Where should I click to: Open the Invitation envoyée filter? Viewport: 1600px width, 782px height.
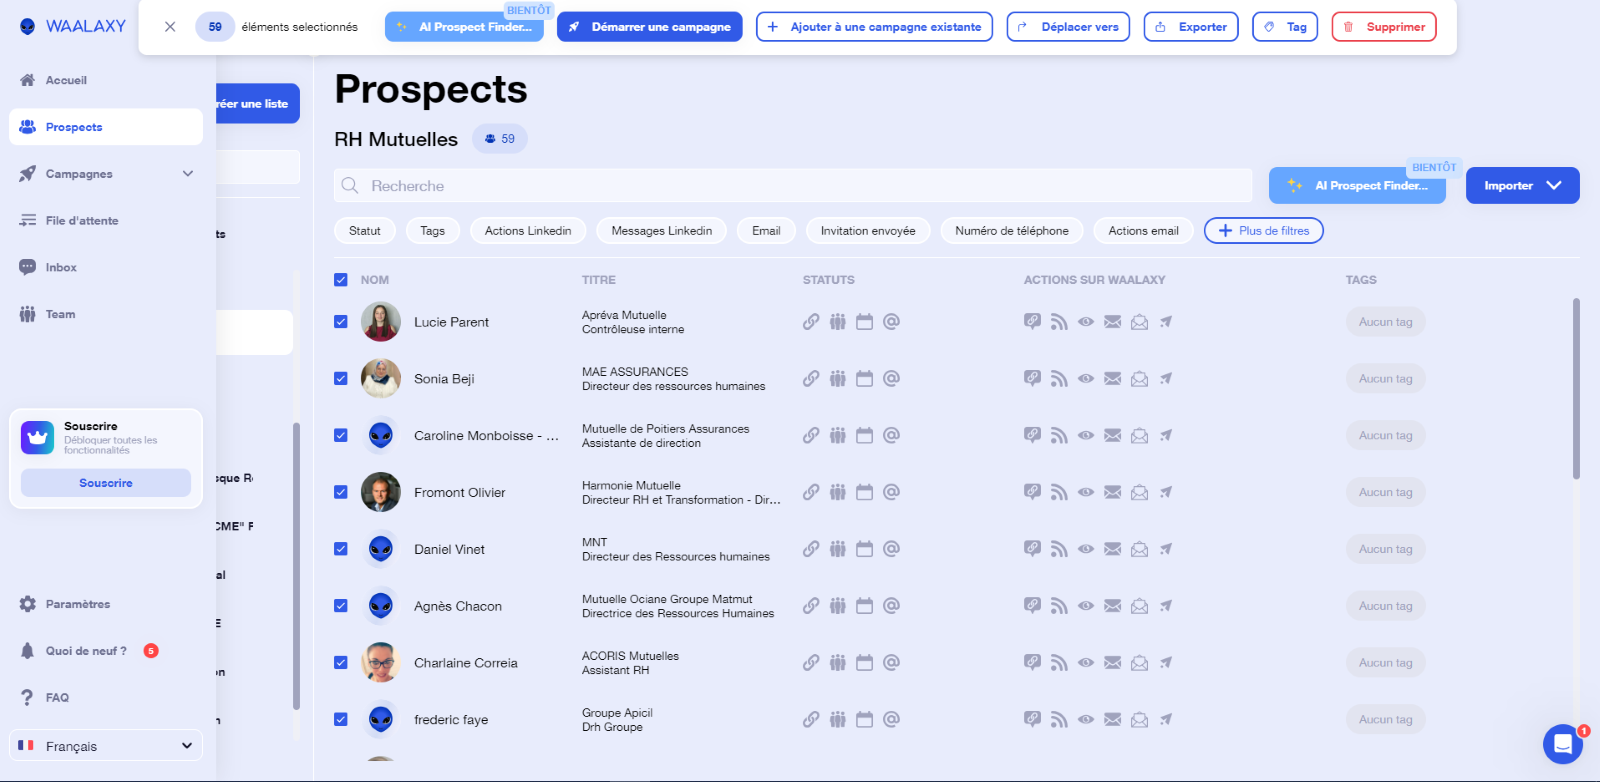click(868, 231)
